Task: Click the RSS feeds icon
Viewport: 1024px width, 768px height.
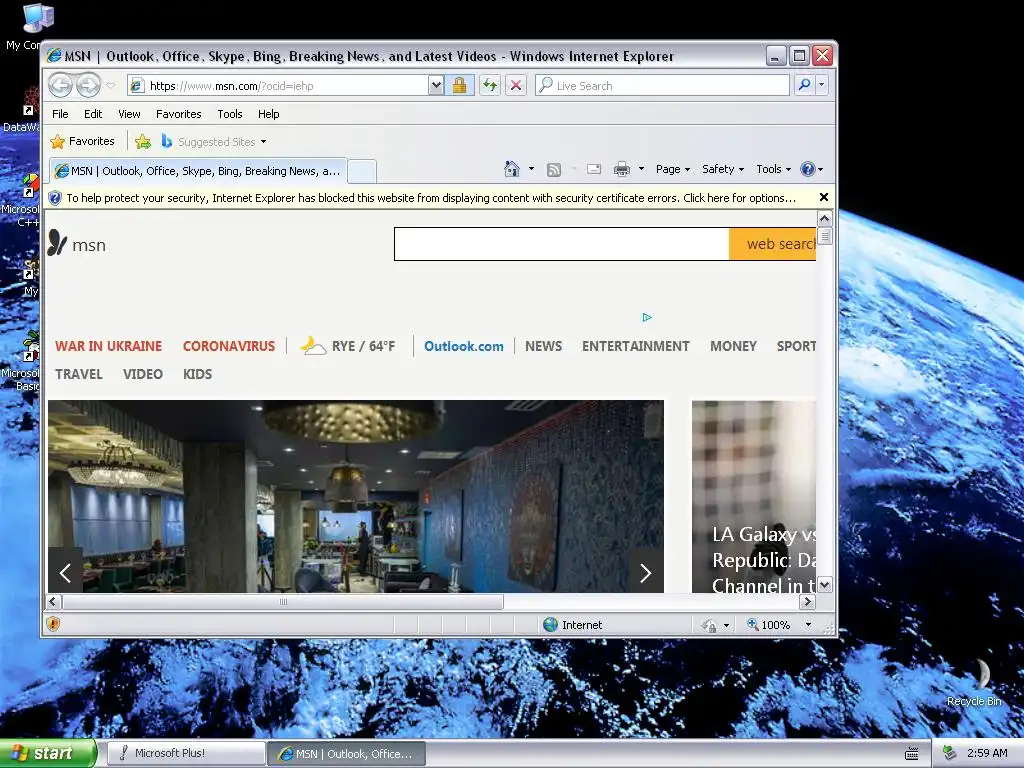Action: pos(554,170)
